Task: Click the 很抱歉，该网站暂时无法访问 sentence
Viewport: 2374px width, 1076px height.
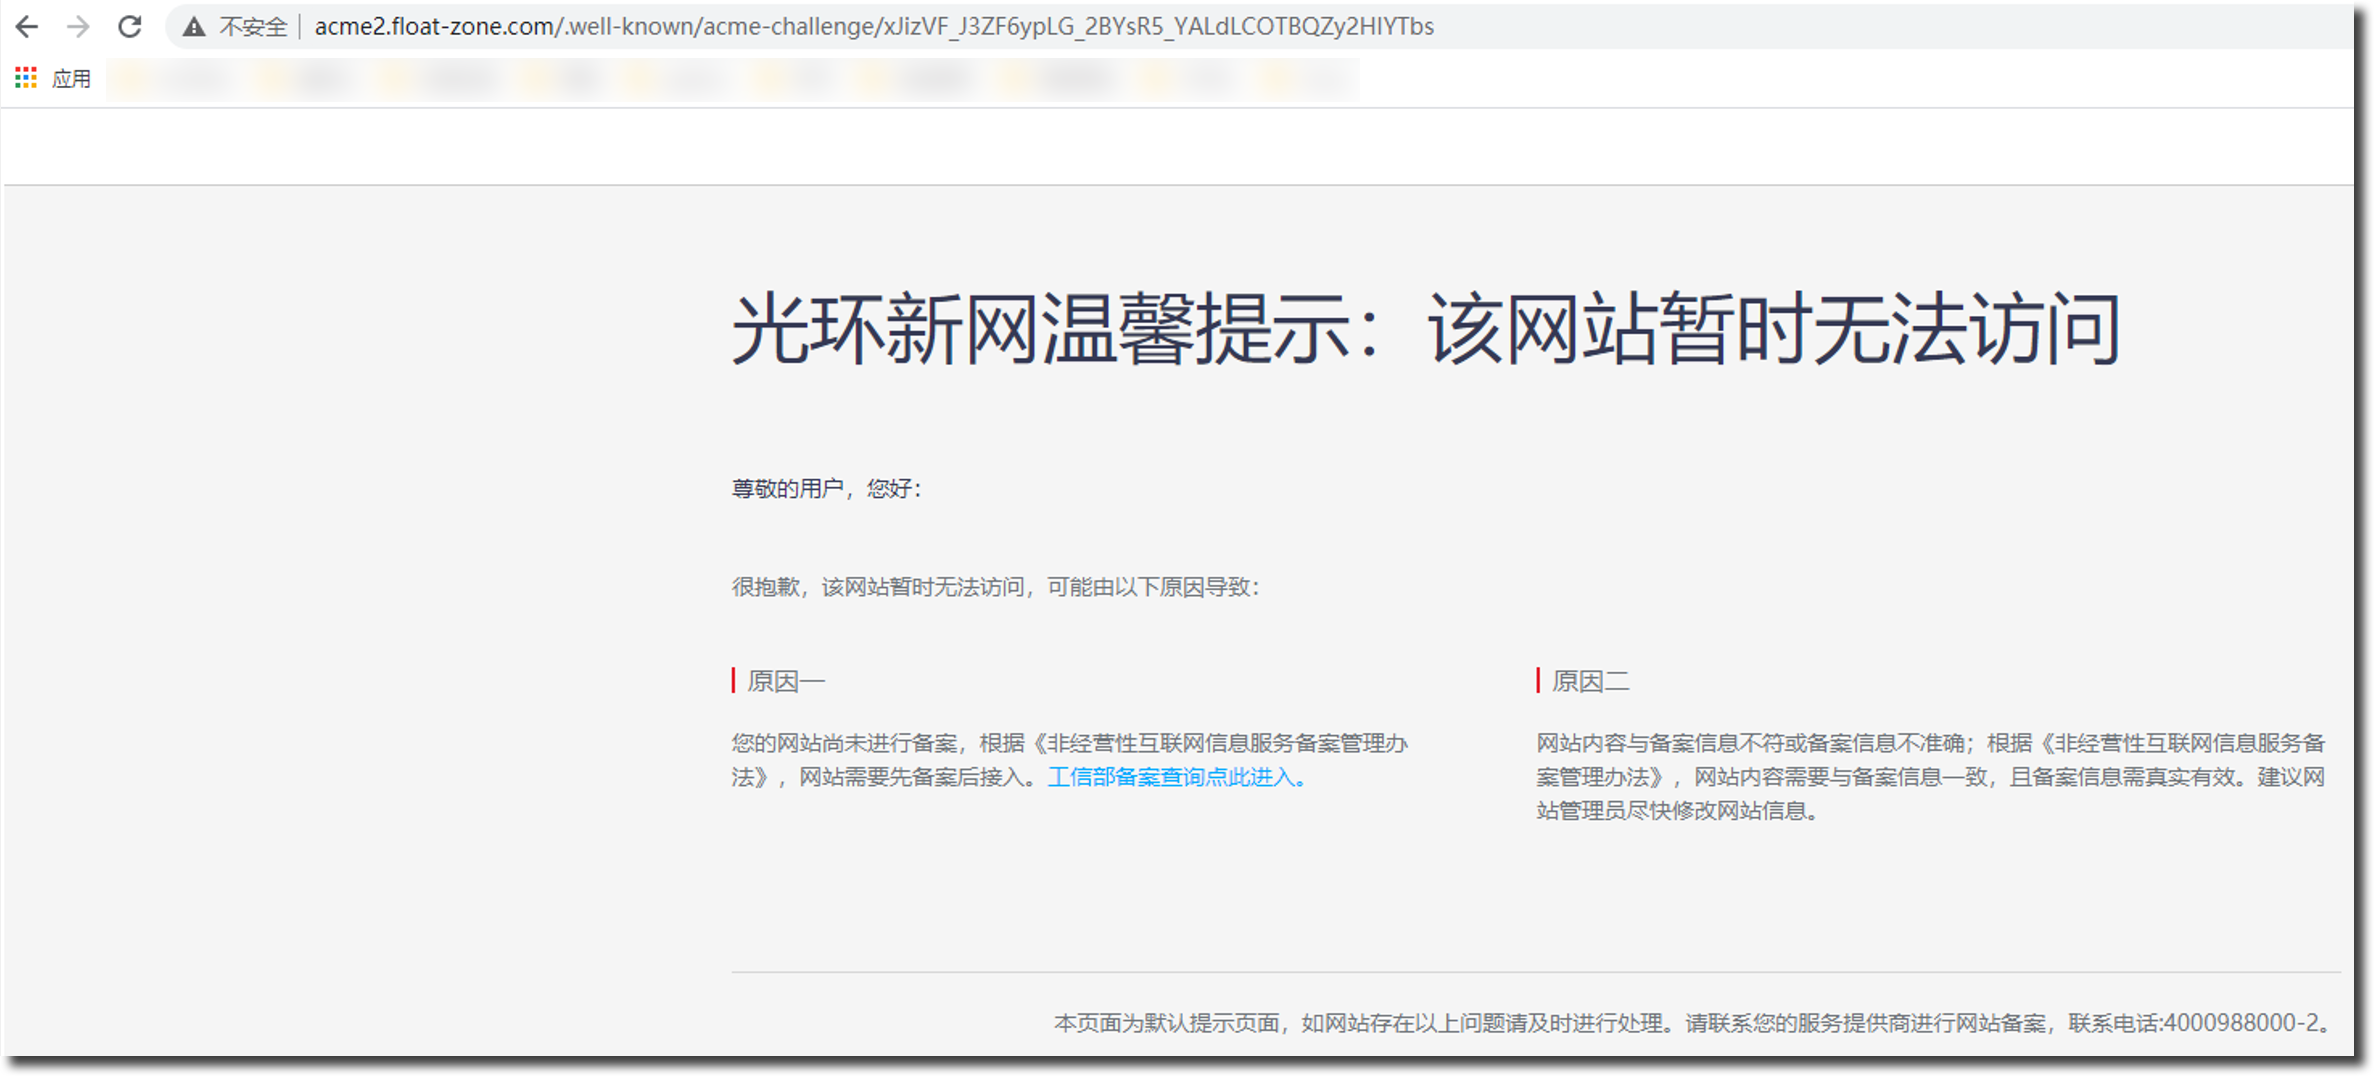Action: (x=995, y=587)
